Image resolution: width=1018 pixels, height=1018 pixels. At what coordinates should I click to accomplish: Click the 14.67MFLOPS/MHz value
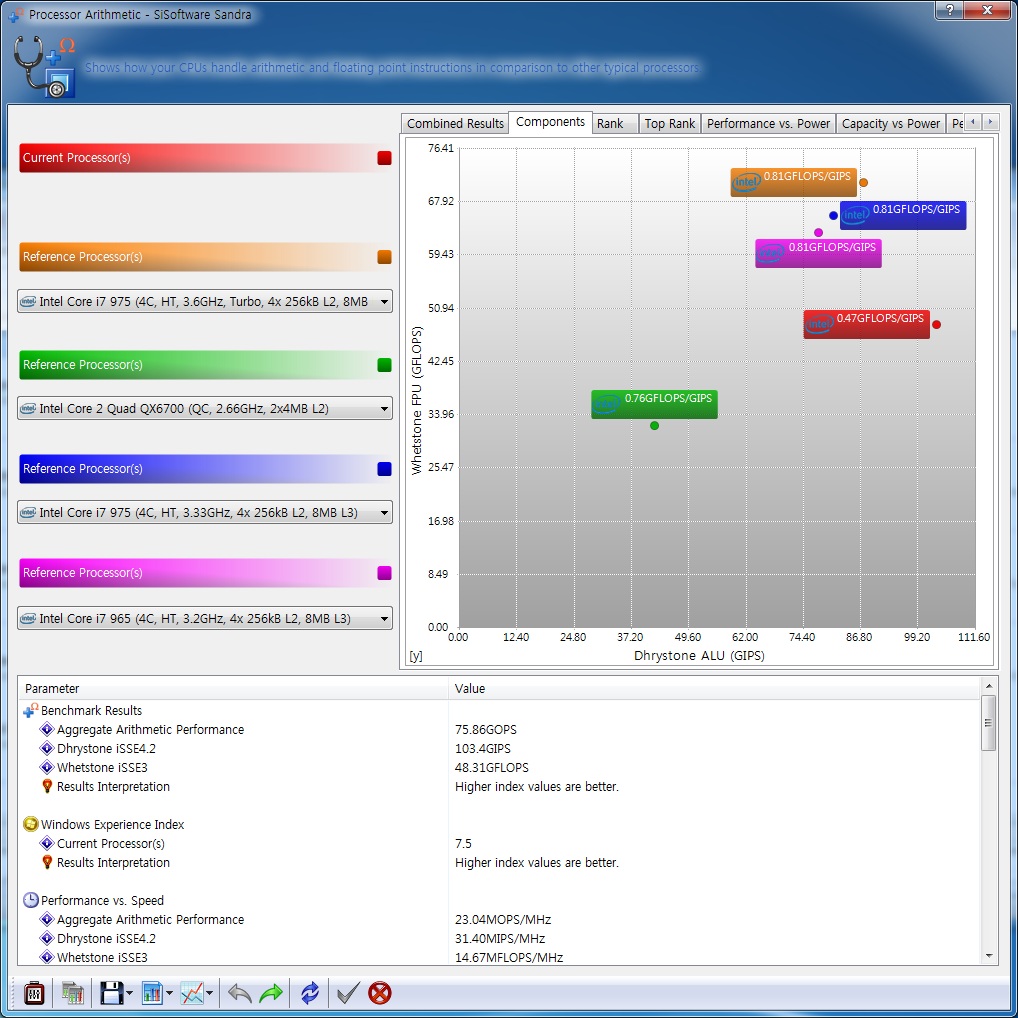pos(509,957)
